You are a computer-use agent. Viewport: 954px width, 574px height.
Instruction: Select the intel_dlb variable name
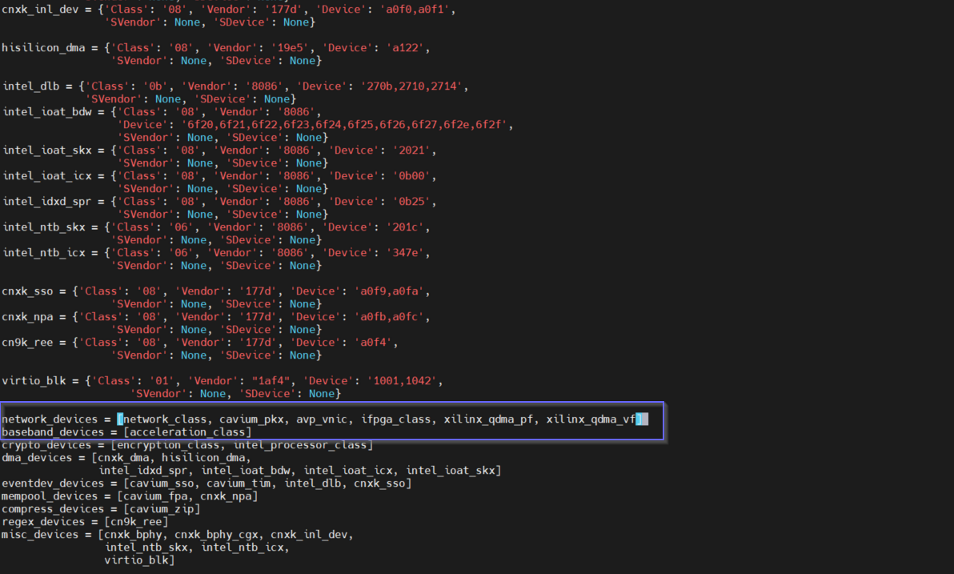pos(34,86)
